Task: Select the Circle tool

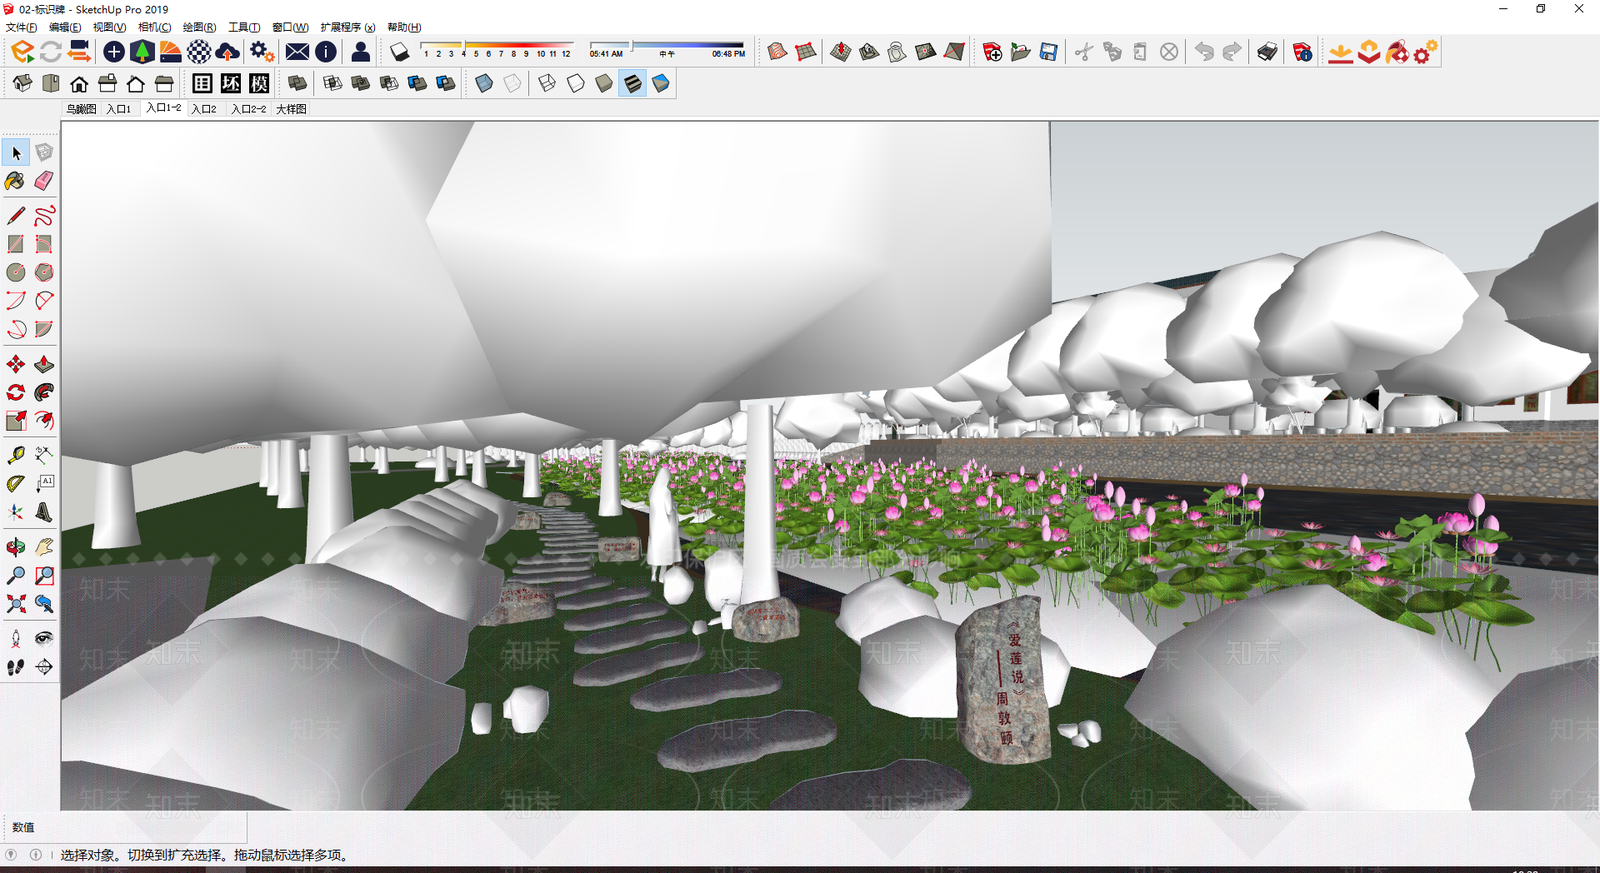Action: [16, 272]
